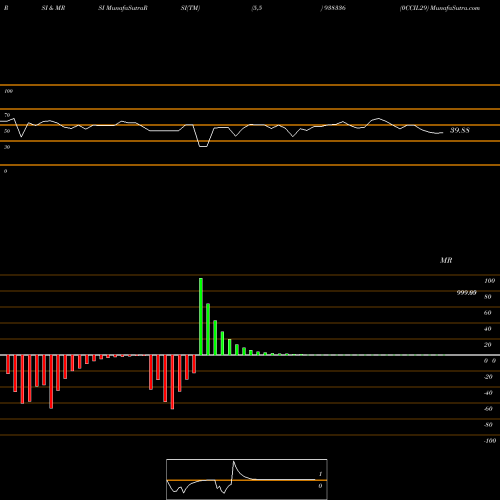
Task: Click the -20 label on MR axis
Action: pyautogui.click(x=488, y=377)
